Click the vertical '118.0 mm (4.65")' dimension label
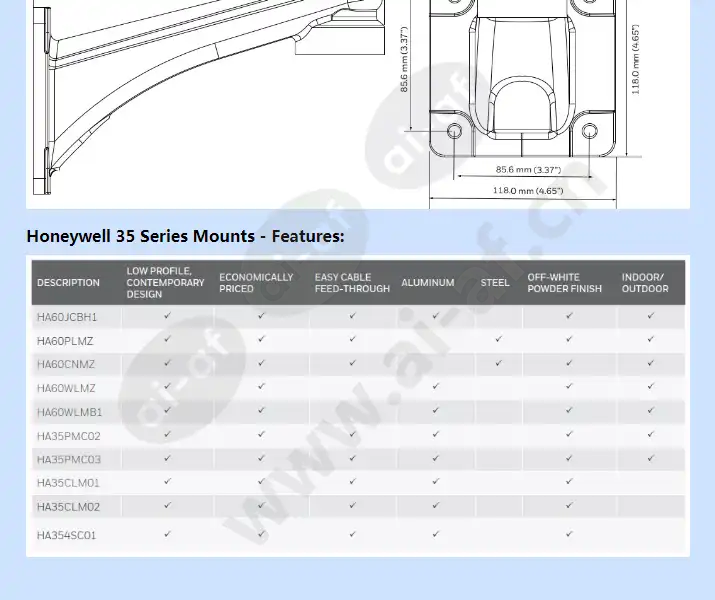Viewport: 715px width, 600px height. tap(636, 59)
